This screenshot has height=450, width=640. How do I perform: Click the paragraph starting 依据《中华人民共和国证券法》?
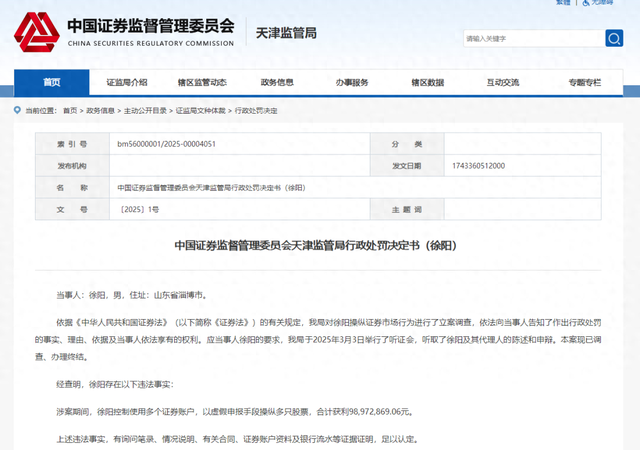(318, 339)
